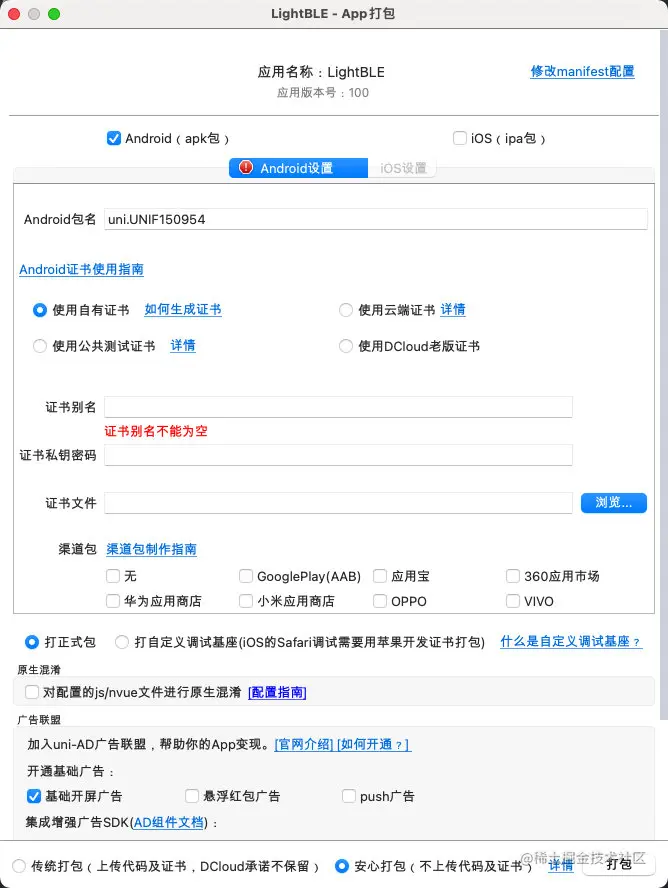
Task: Select the 使用云端证书 radio button
Action: pos(345,310)
